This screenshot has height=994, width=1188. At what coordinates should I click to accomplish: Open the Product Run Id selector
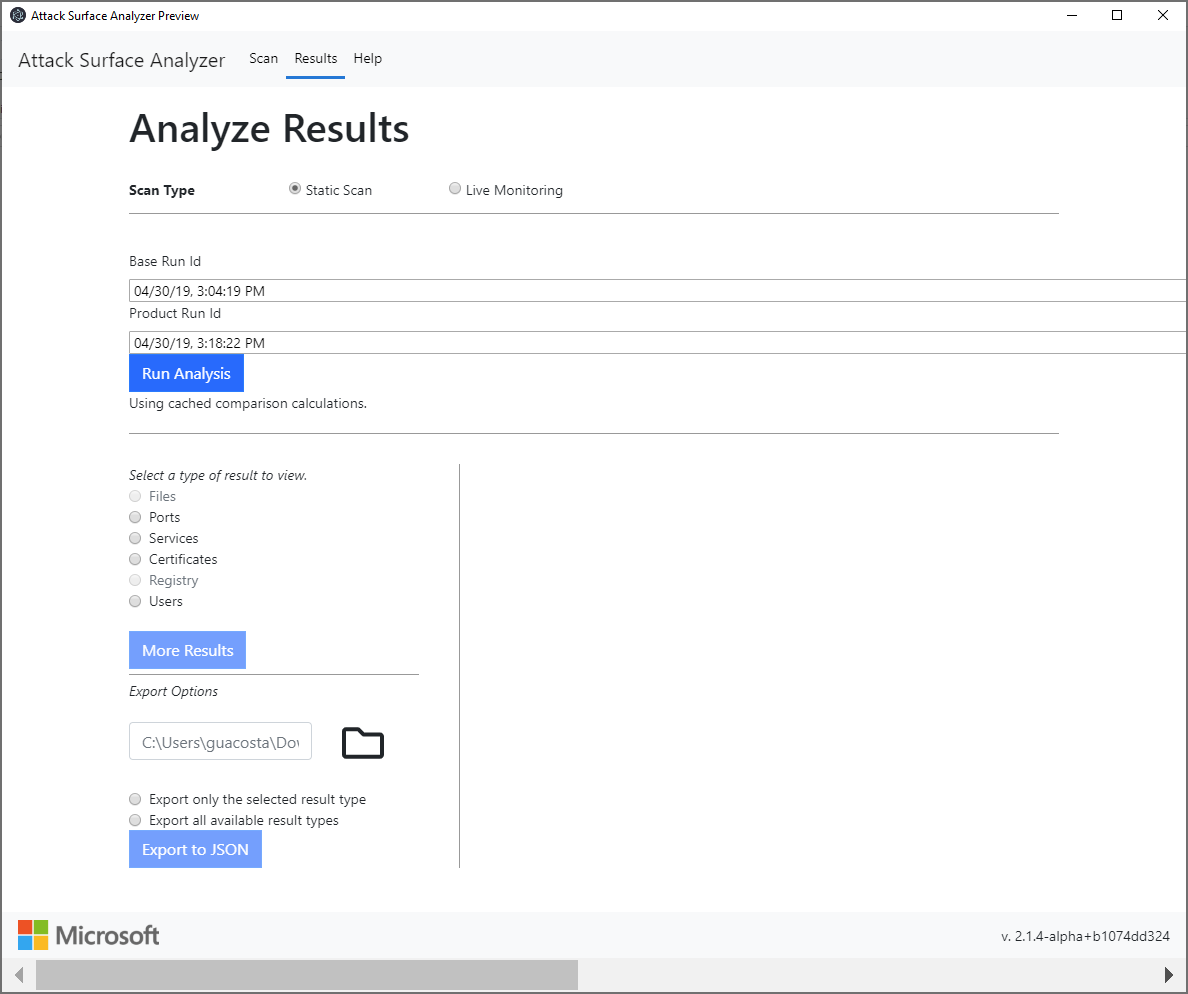400,342
